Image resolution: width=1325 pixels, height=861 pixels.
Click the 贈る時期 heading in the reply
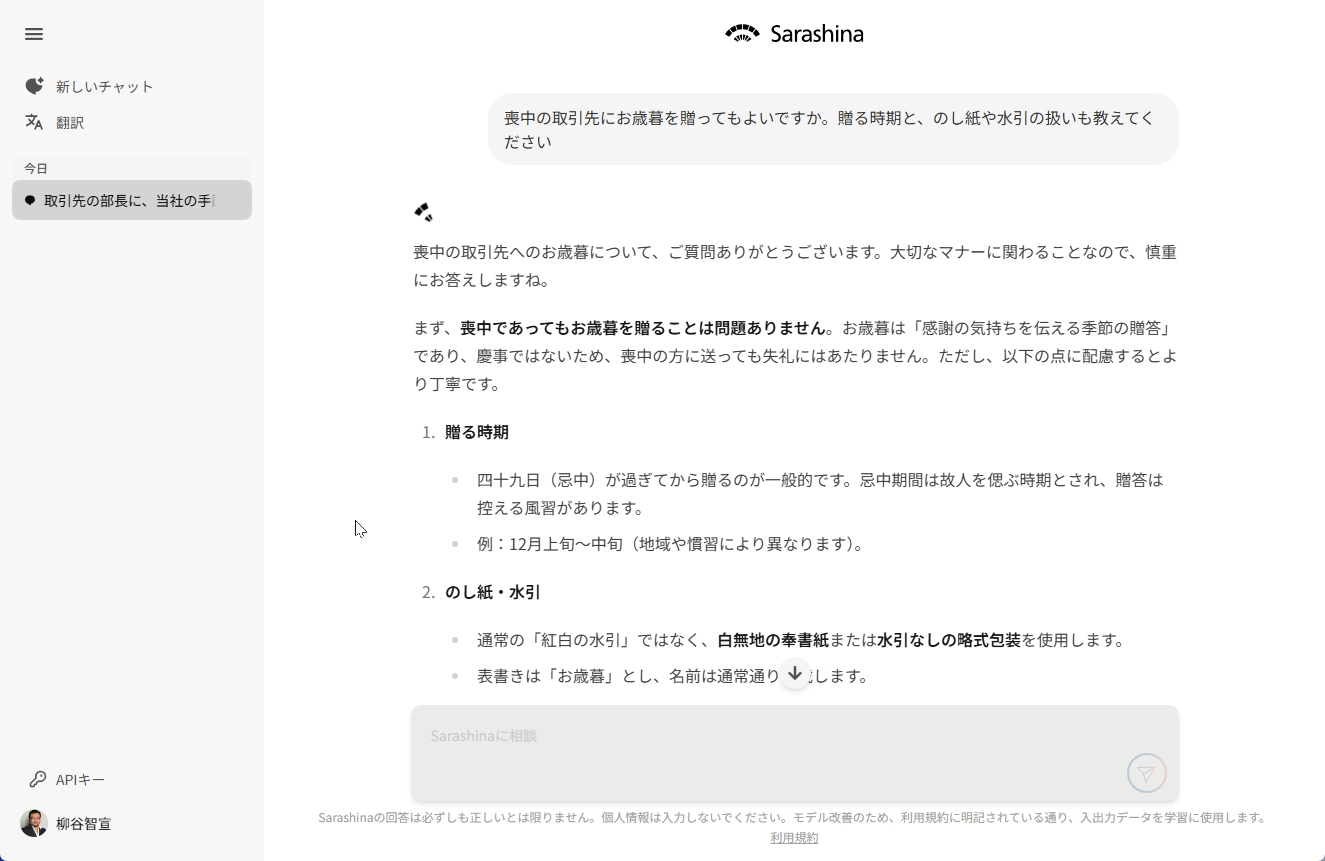pos(477,432)
